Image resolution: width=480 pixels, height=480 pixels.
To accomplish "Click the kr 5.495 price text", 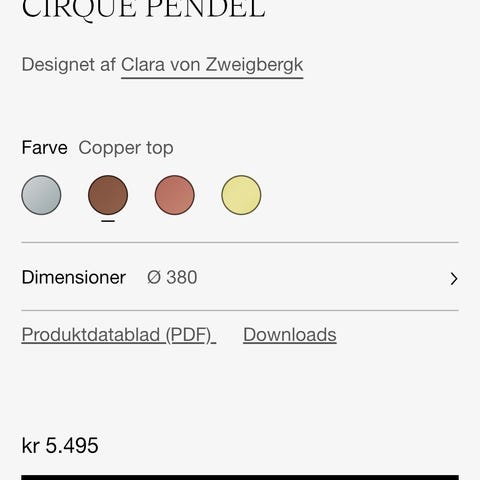I will tap(60, 445).
